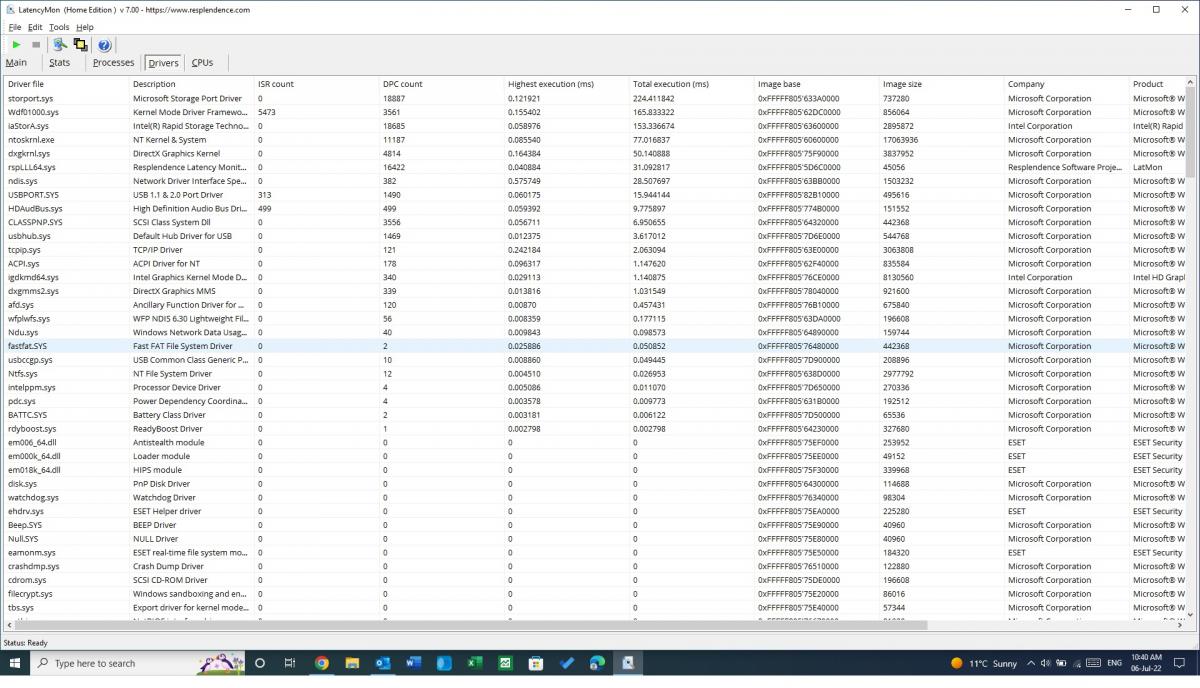This screenshot has height=688, width=1200.
Task: Click the 'Battery Class Driver' description cell
Action: tap(169, 415)
